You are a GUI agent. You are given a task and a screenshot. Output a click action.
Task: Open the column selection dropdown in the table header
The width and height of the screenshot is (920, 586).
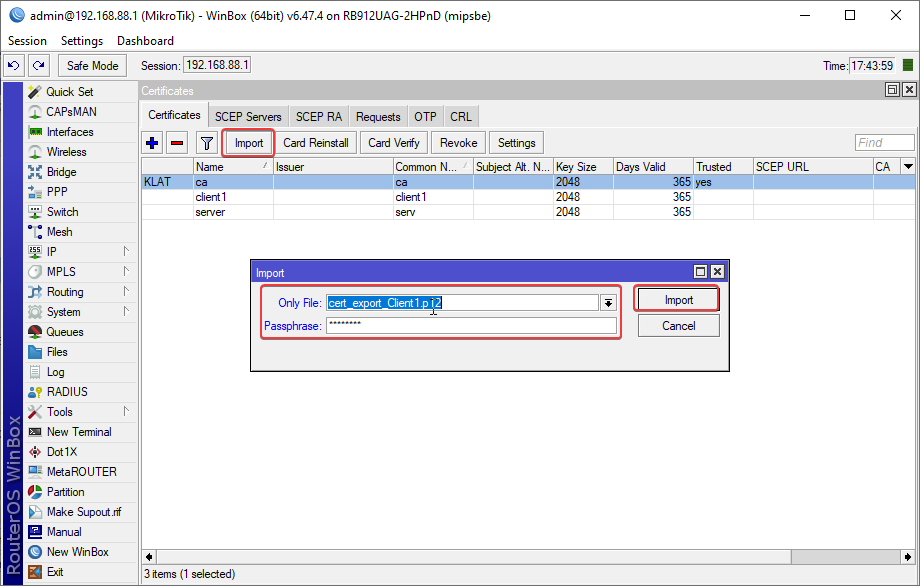click(x=908, y=167)
